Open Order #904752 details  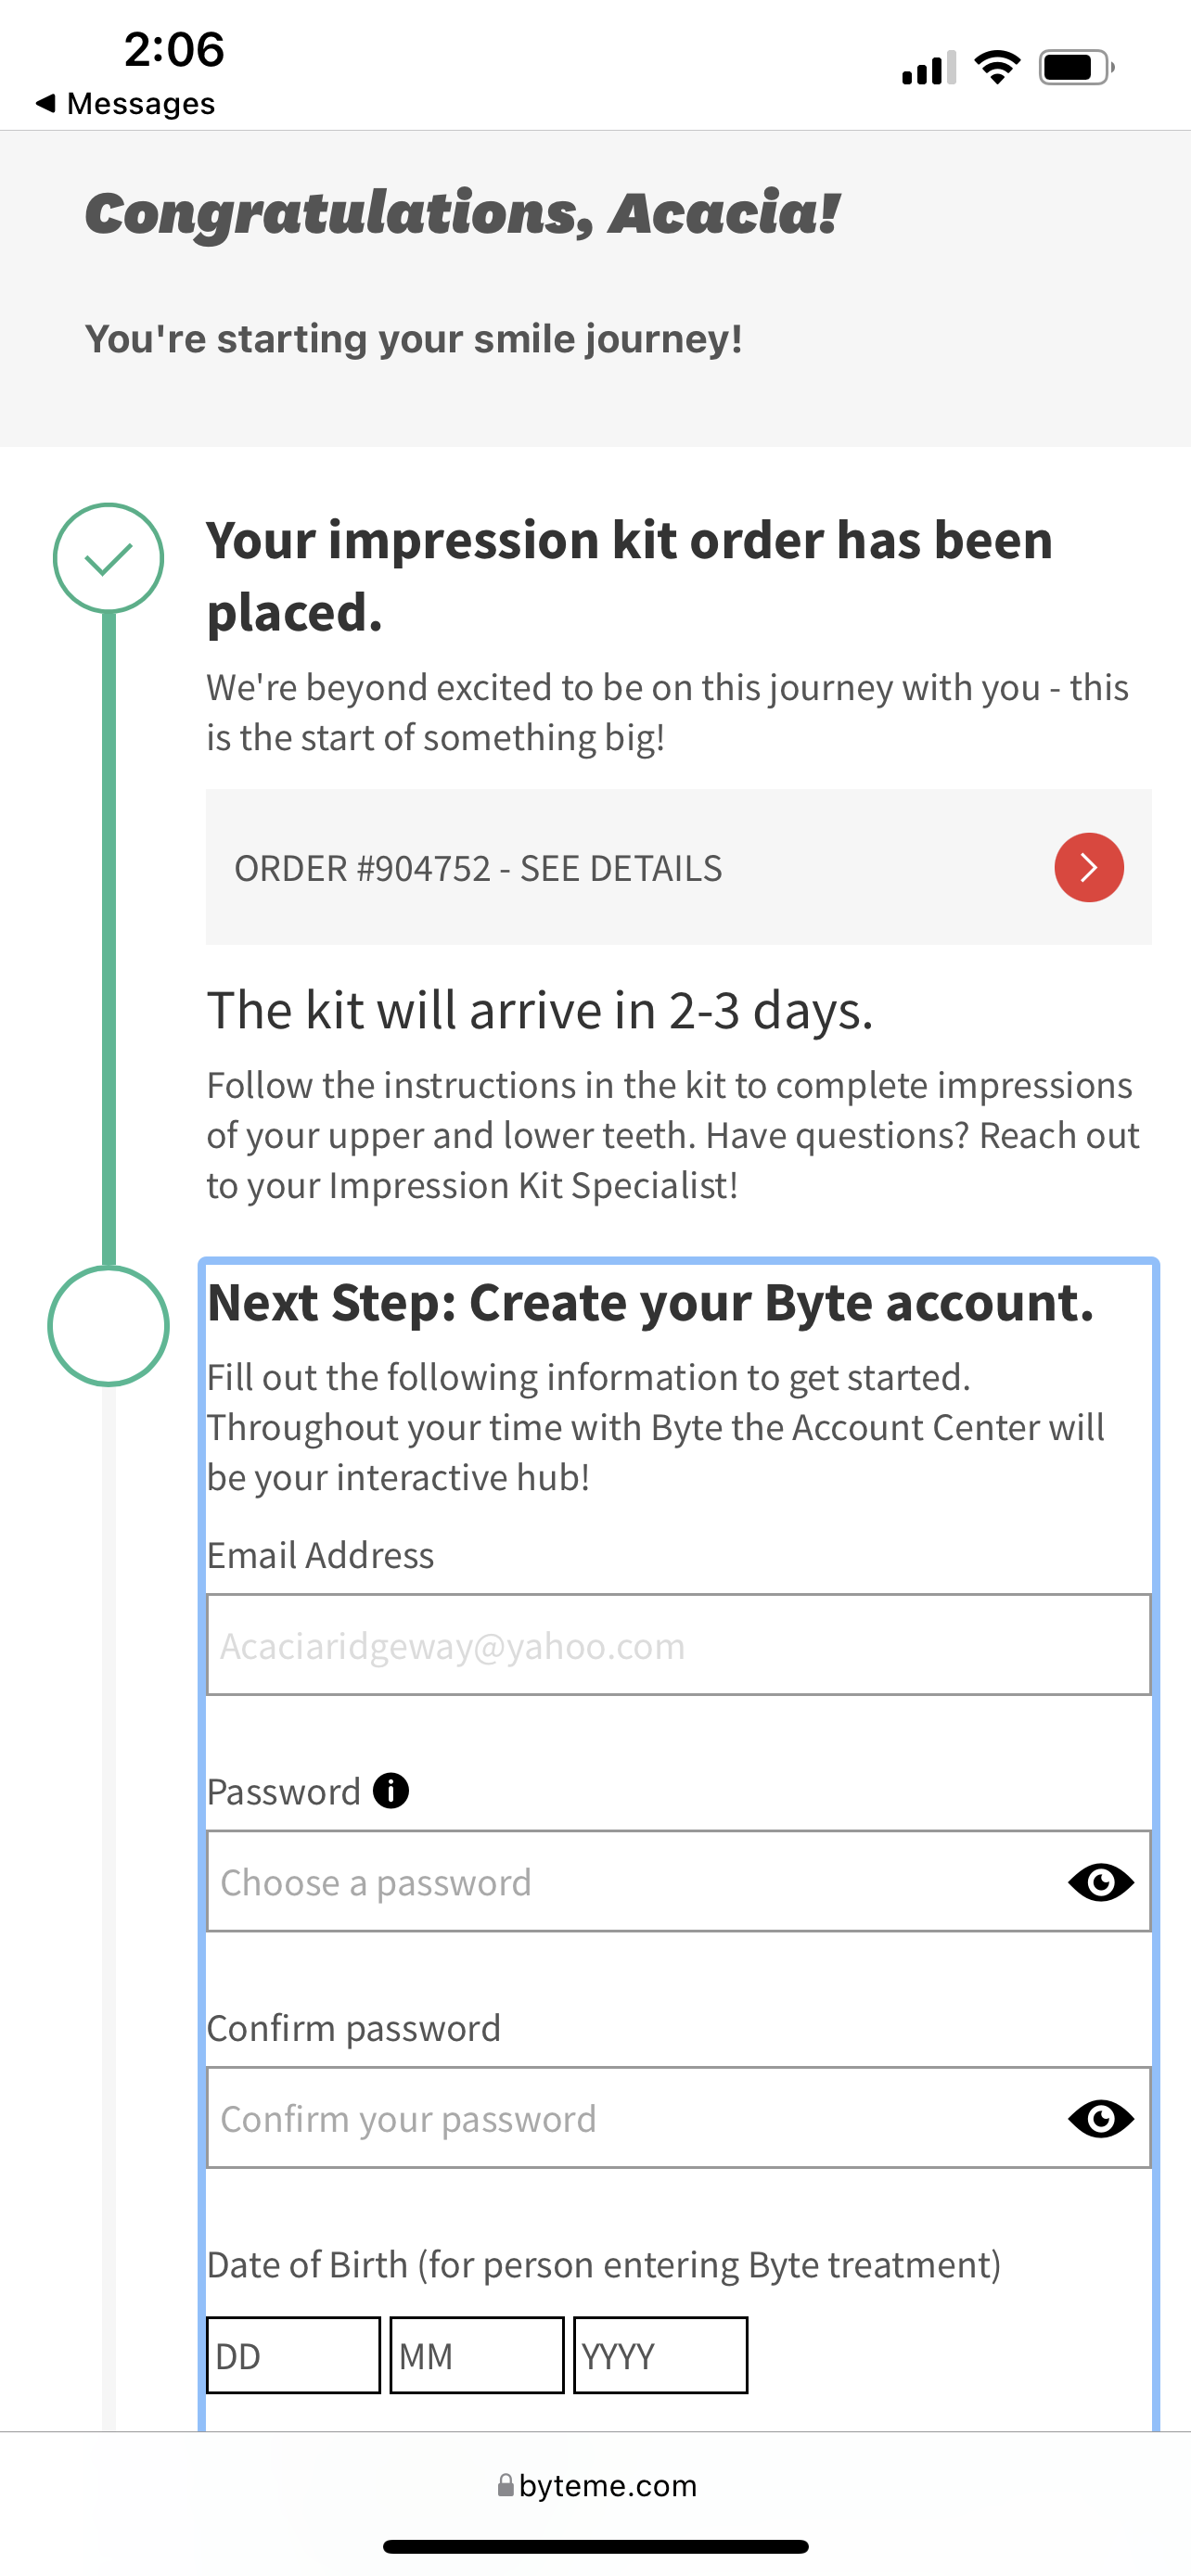(x=478, y=868)
